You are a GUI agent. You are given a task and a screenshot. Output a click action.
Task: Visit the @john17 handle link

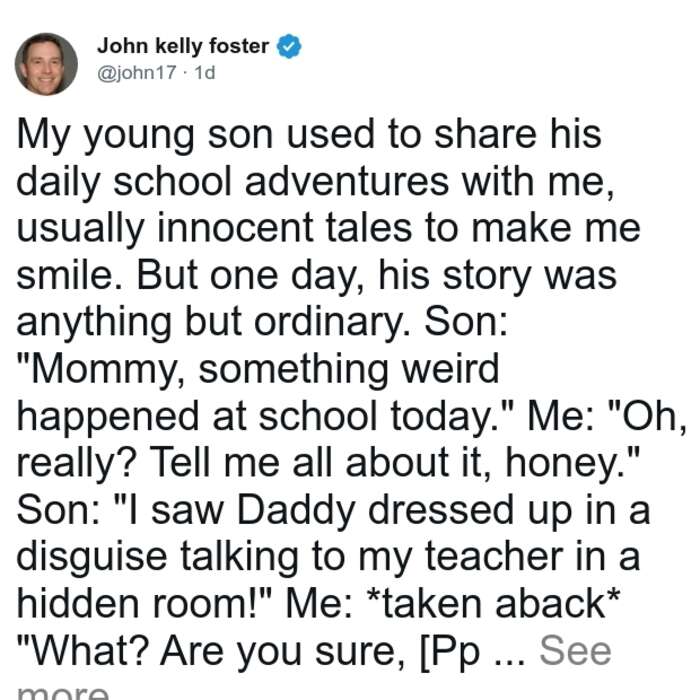(137, 73)
